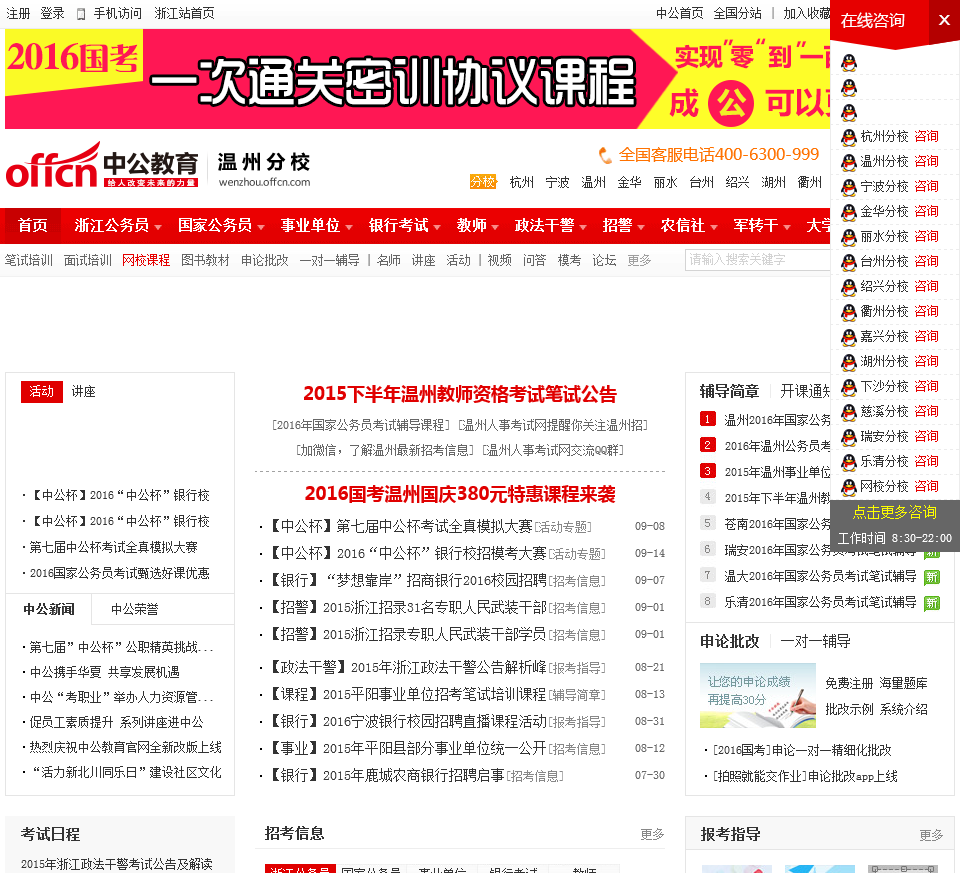Screen dimensions: 960x873
Task: Switch to the 中公荣誉 tab
Action: pos(135,610)
